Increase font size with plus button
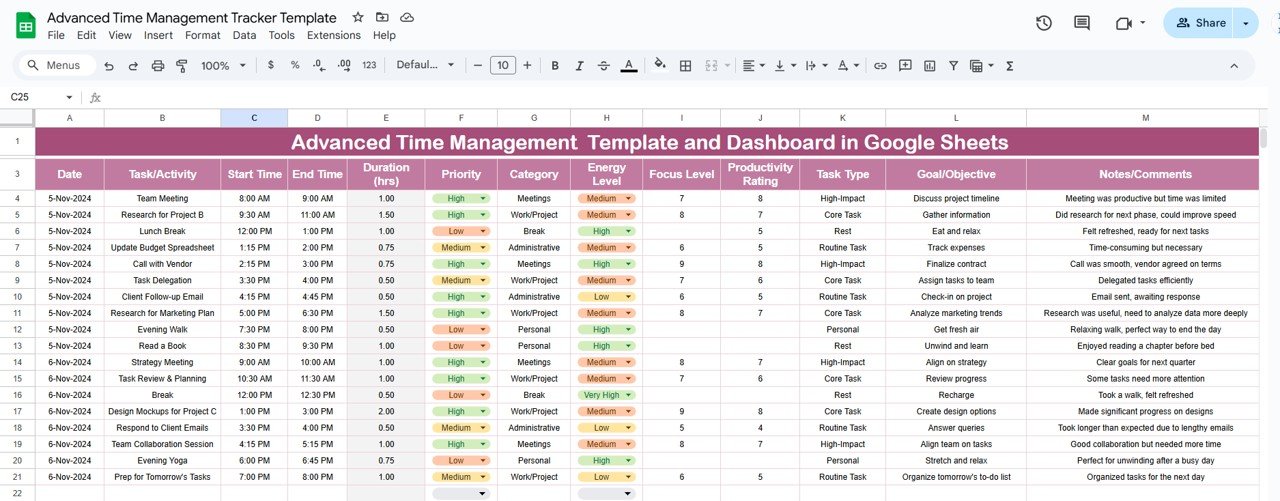 (527, 66)
